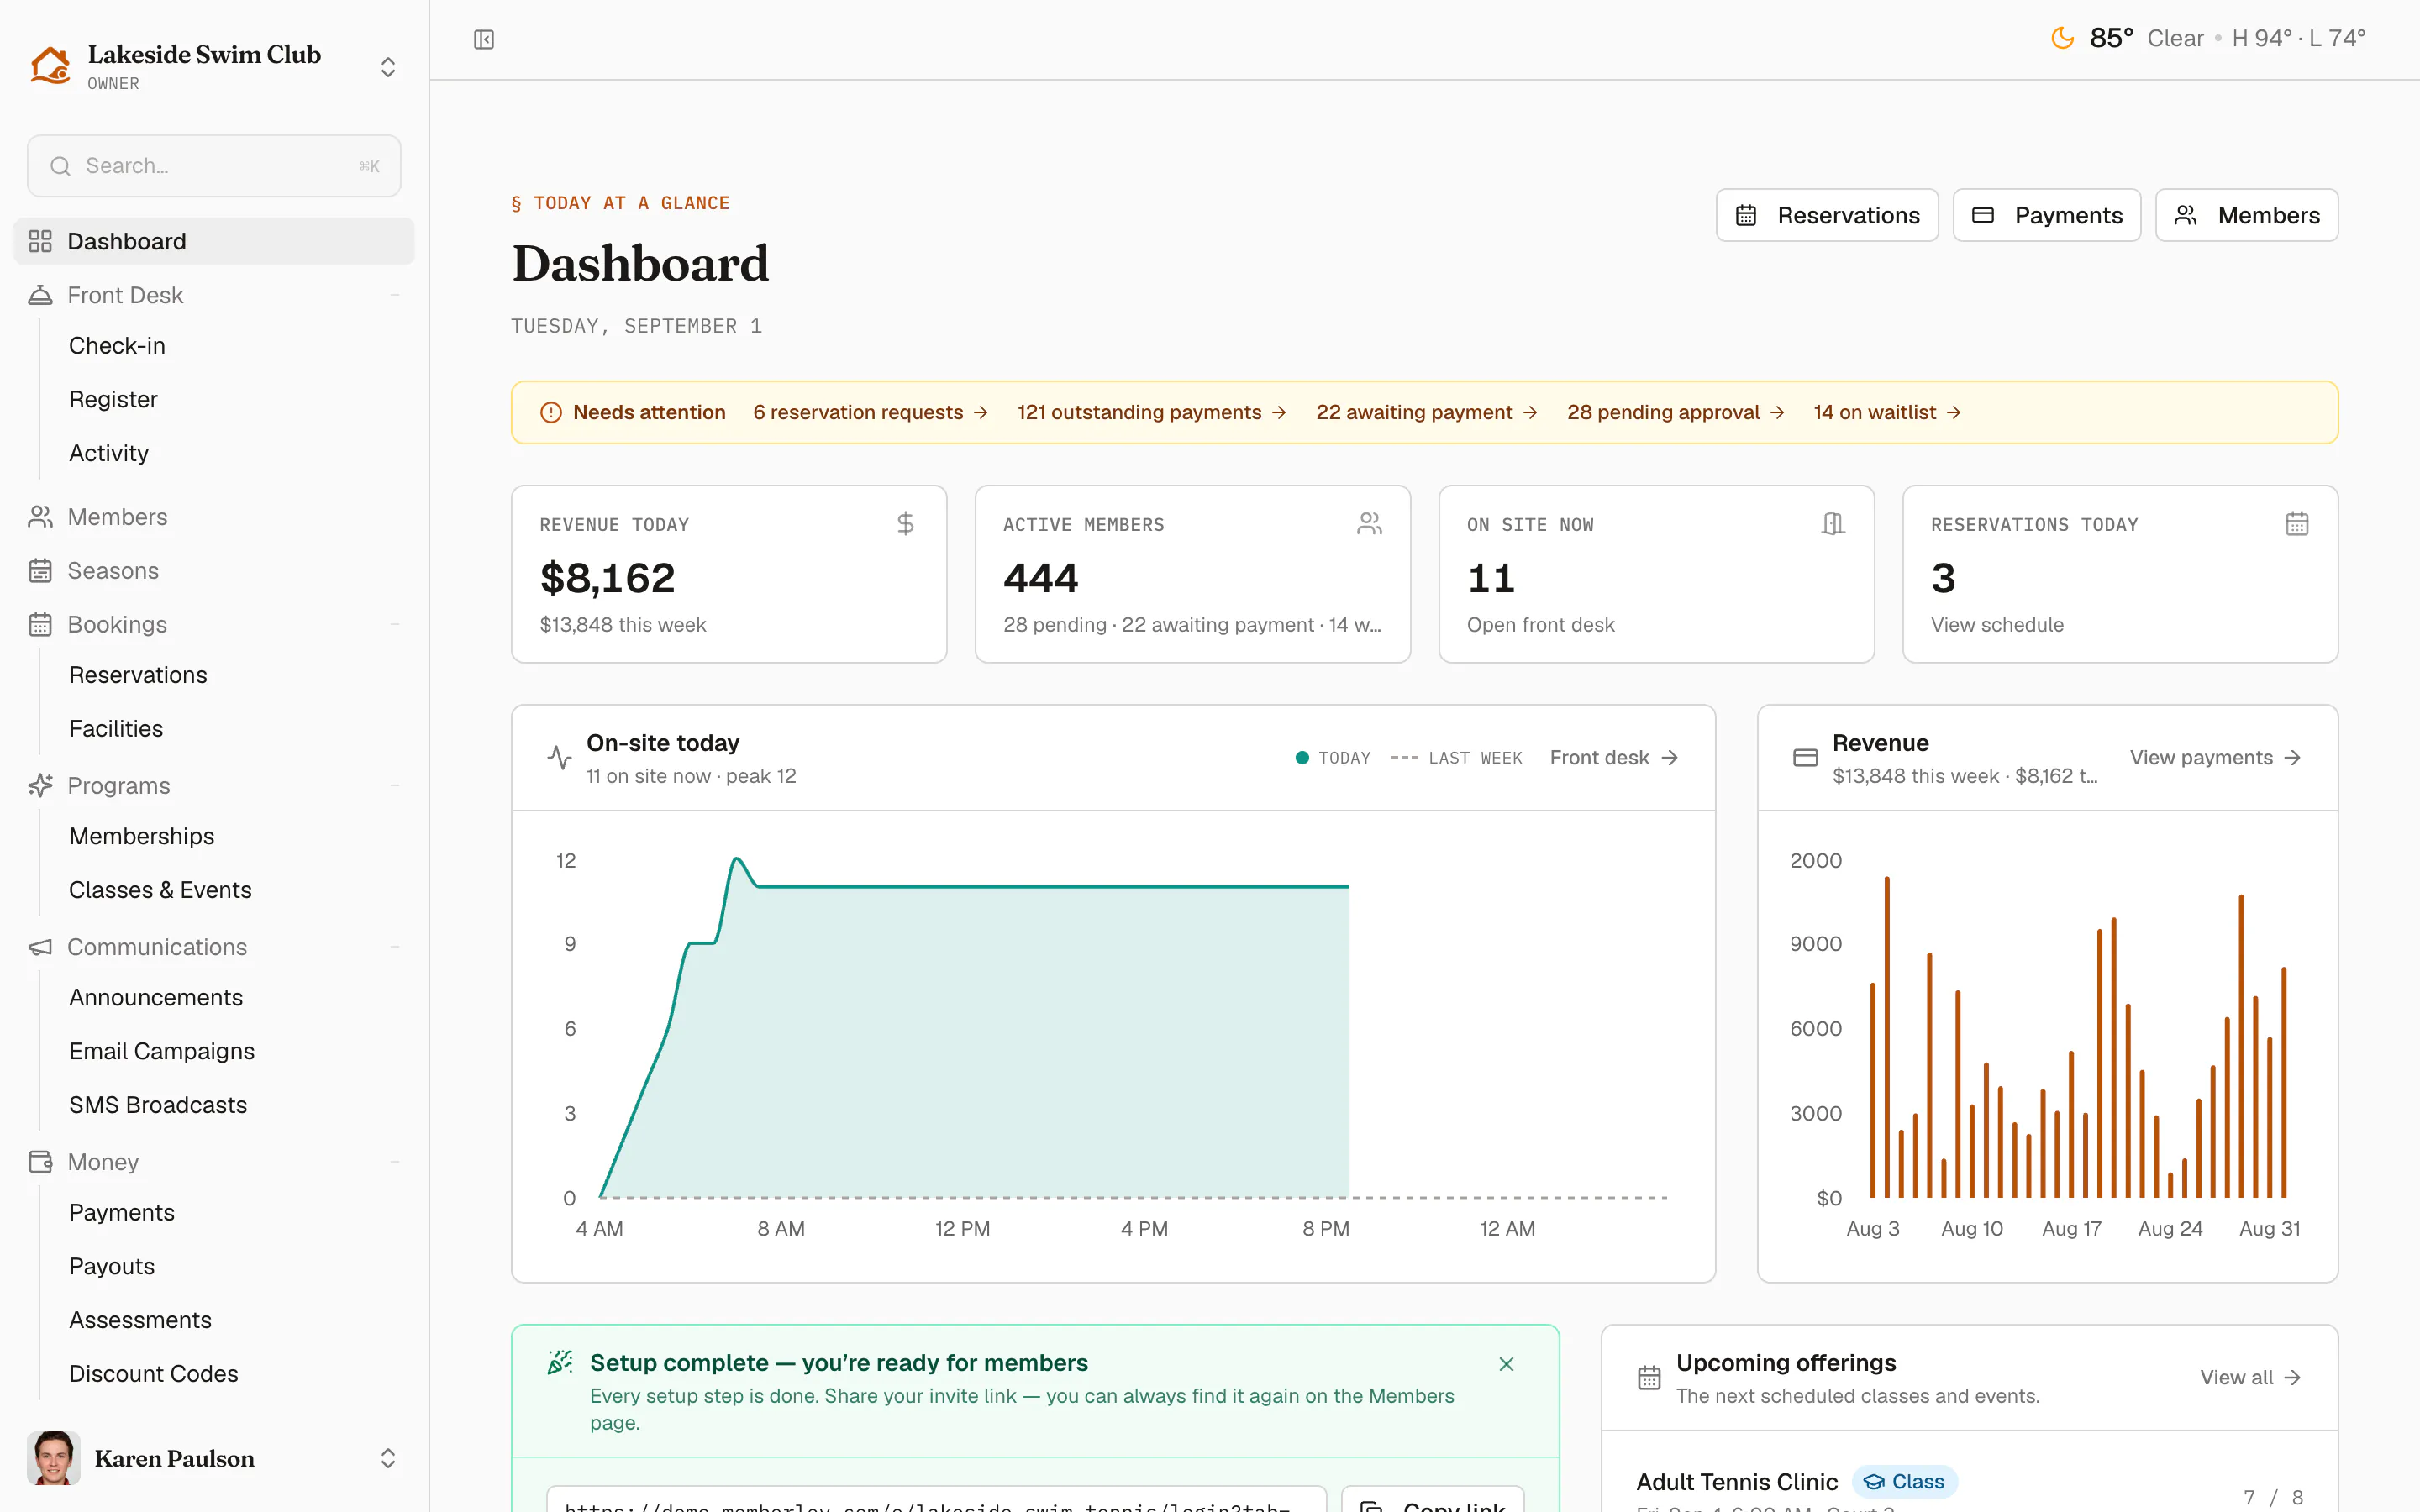Open Payments in the sidebar
The height and width of the screenshot is (1512, 2420).
[x=122, y=1213]
